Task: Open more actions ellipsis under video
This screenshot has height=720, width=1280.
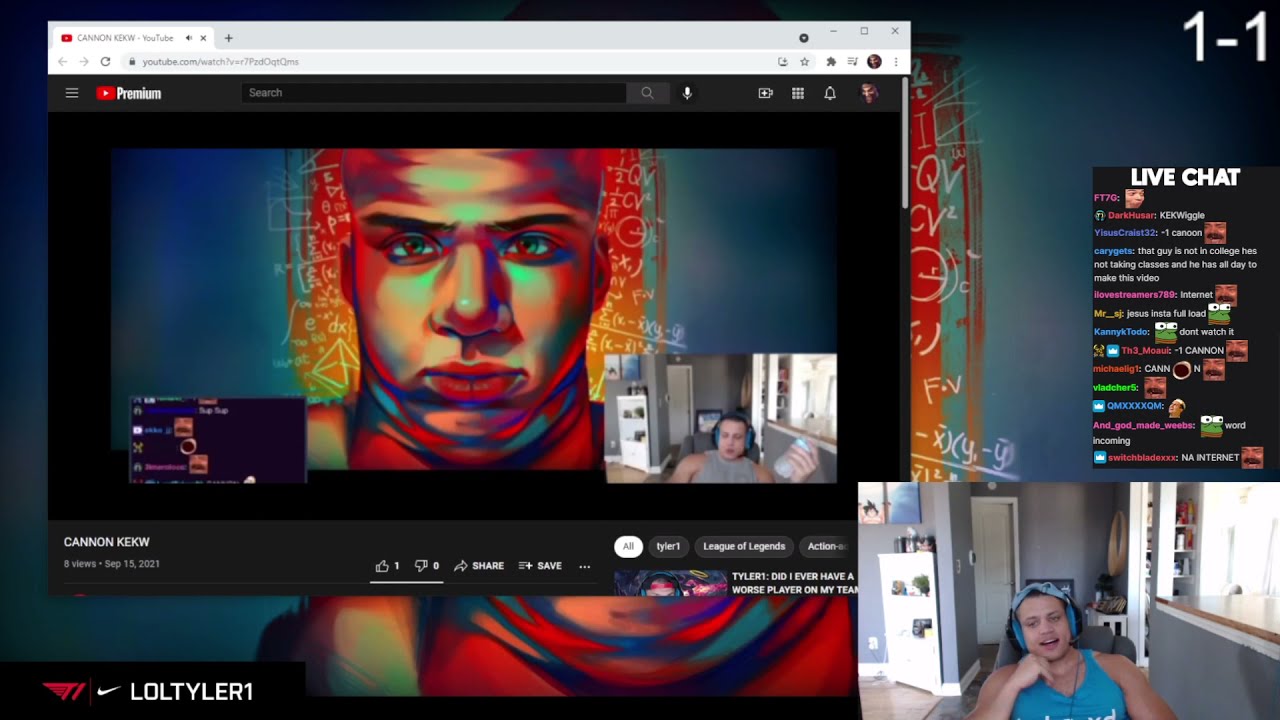Action: [585, 566]
